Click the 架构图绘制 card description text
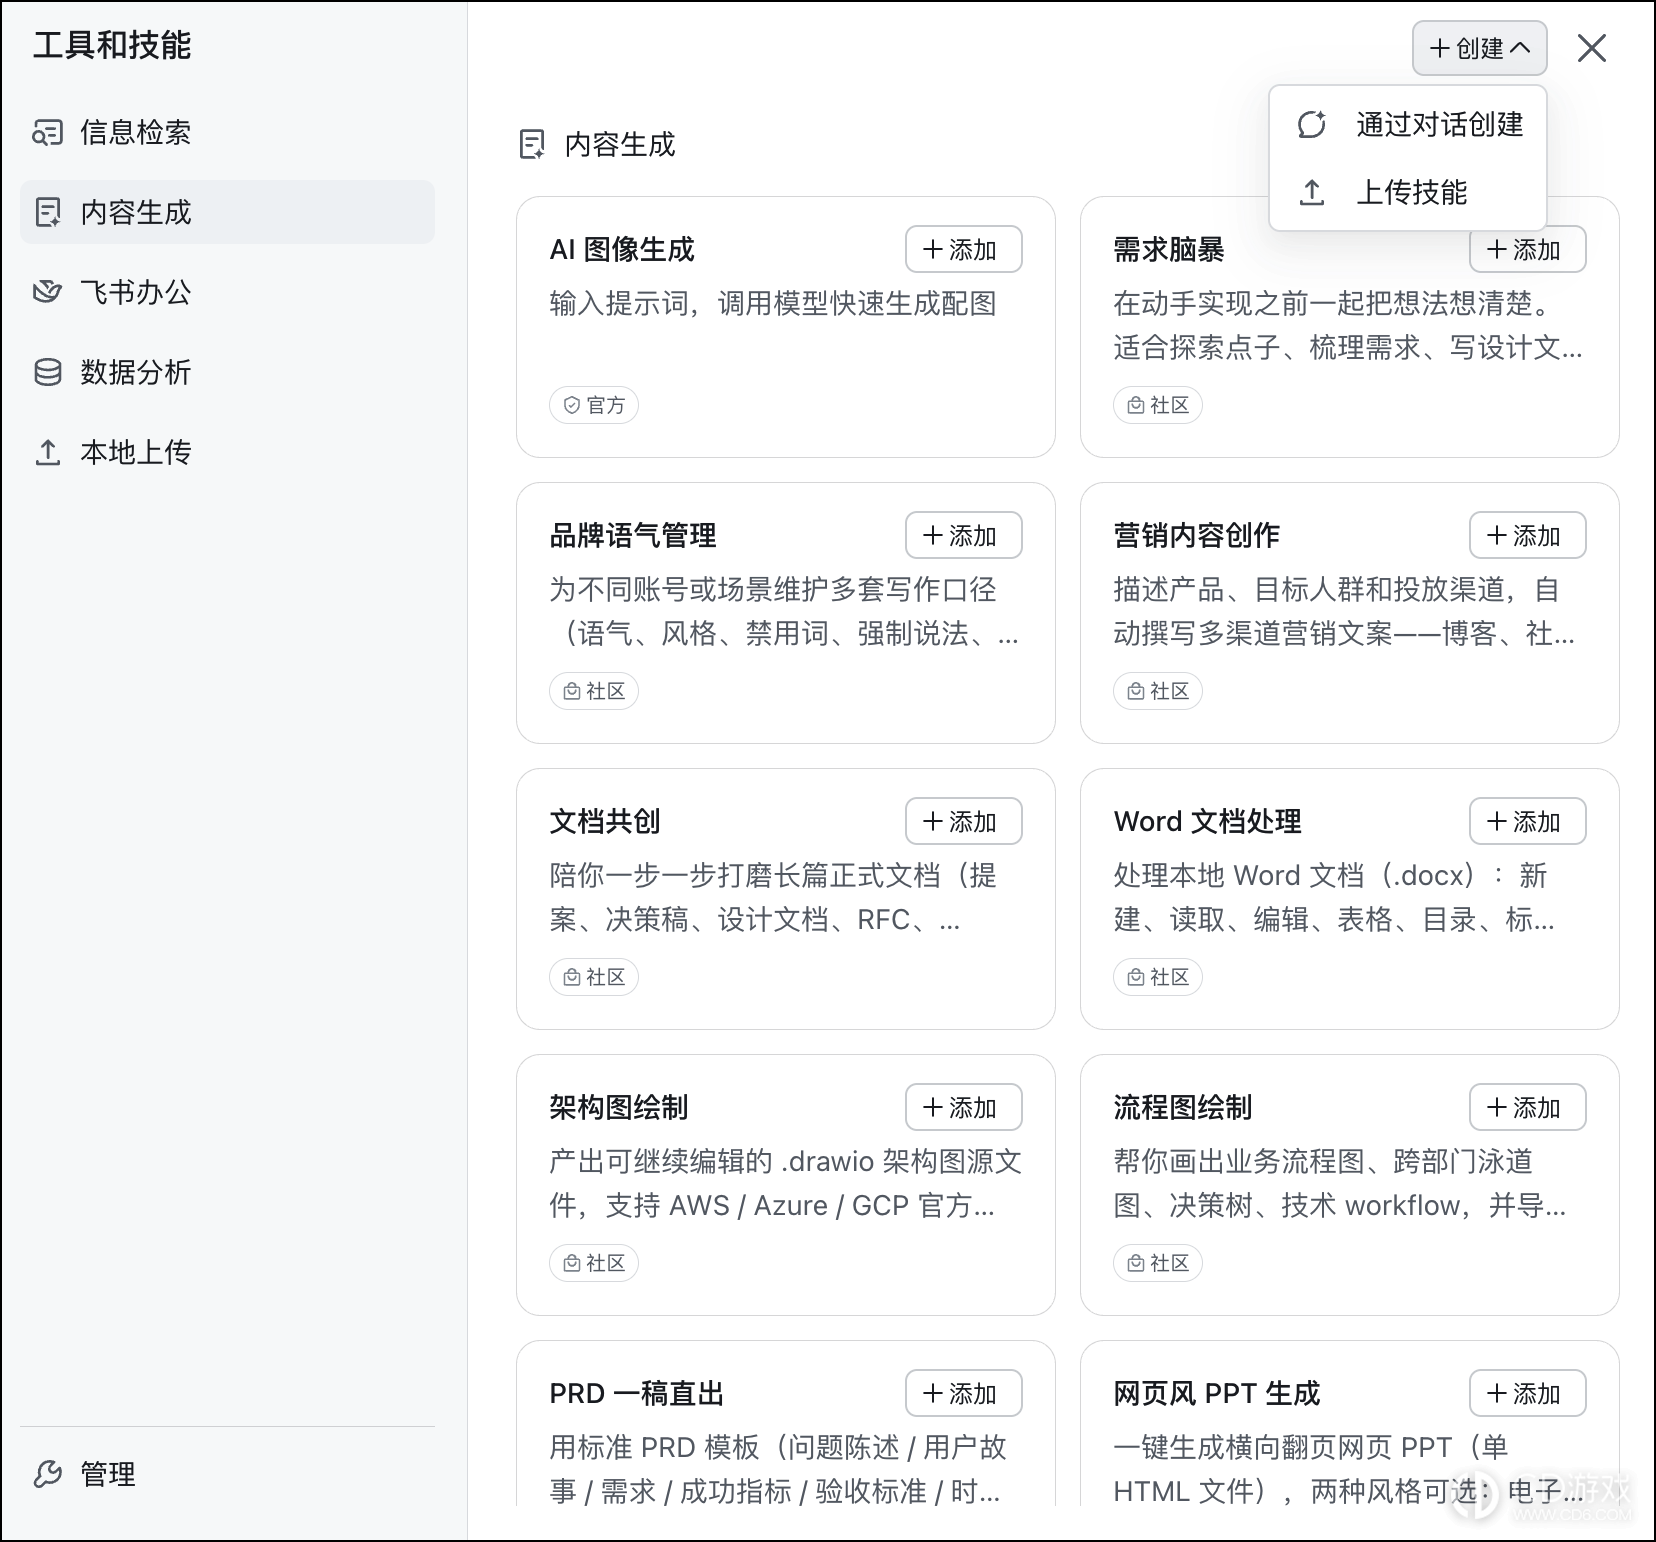 [x=786, y=1183]
